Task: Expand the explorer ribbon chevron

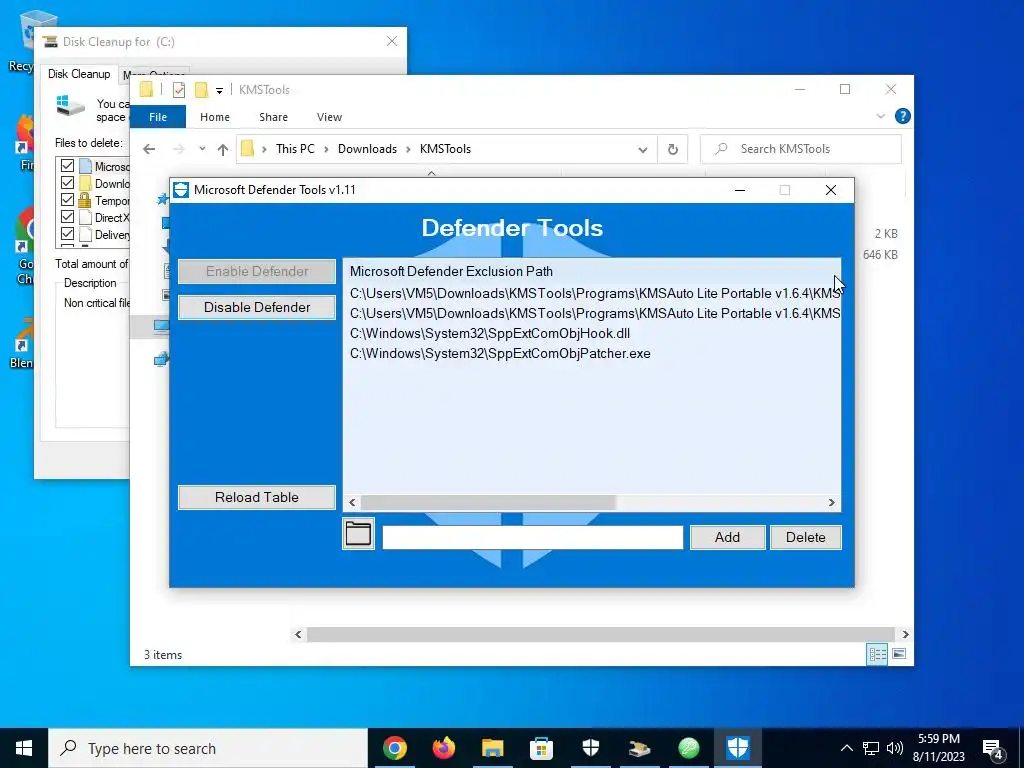Action: click(x=880, y=116)
